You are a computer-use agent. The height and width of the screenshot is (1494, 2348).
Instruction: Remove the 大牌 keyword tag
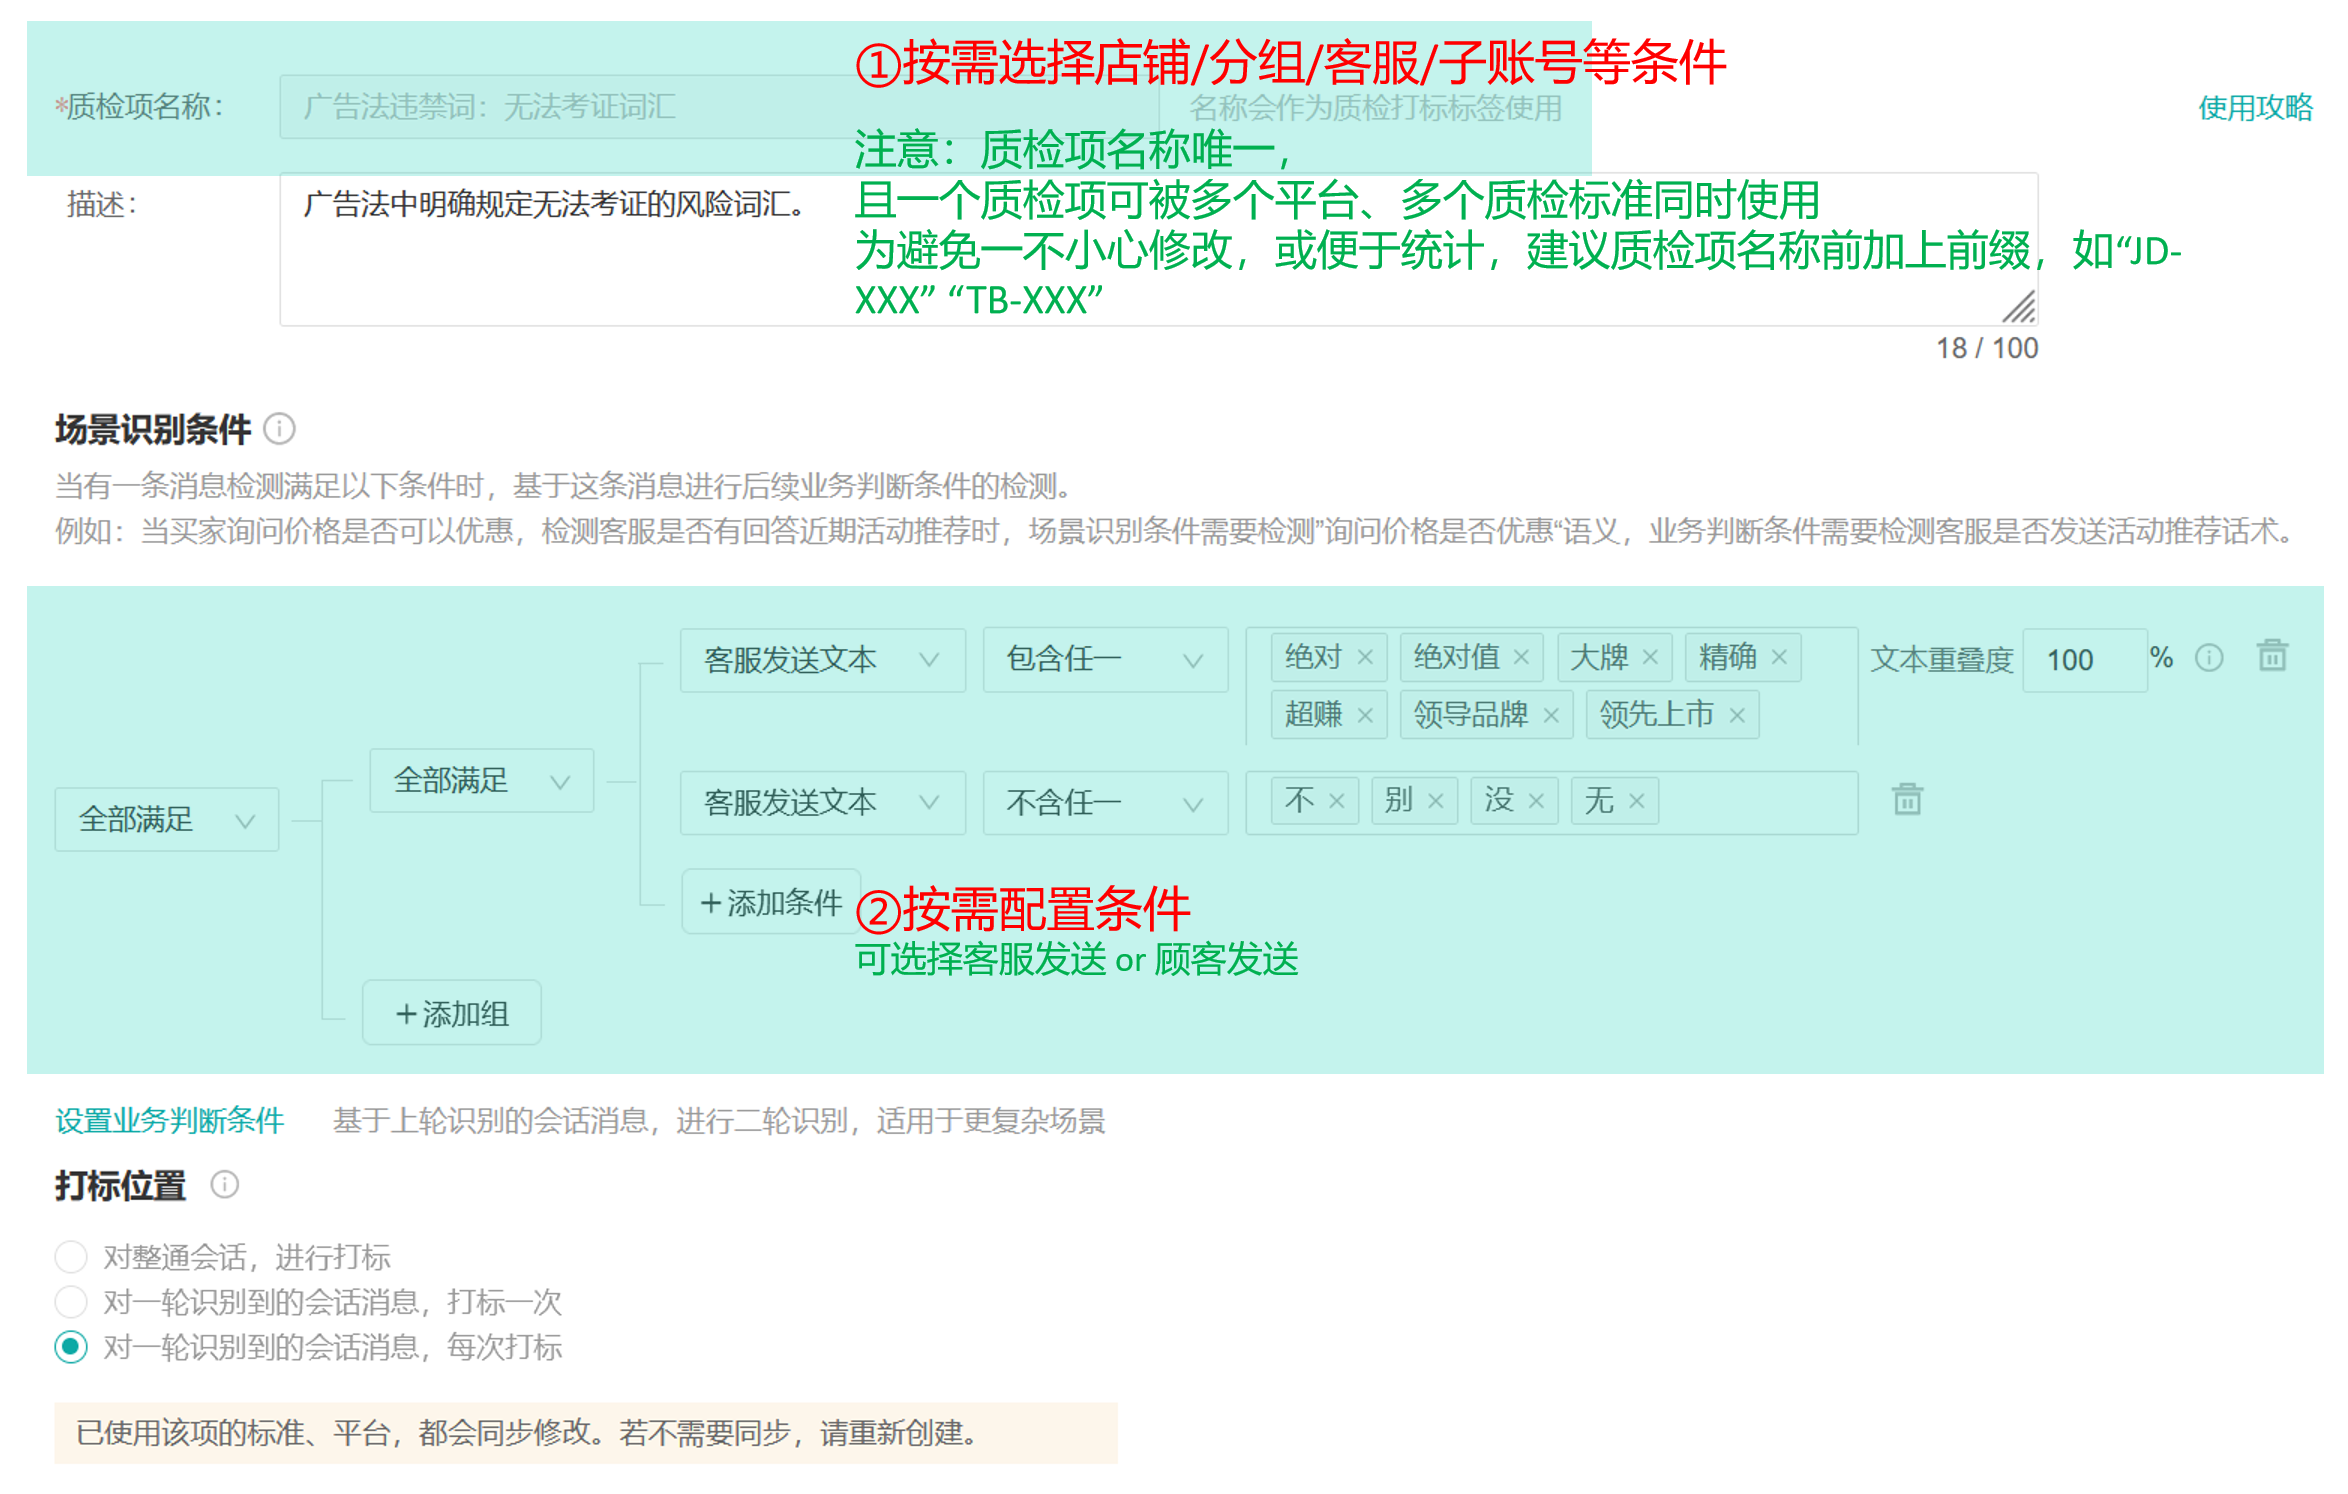1650,657
